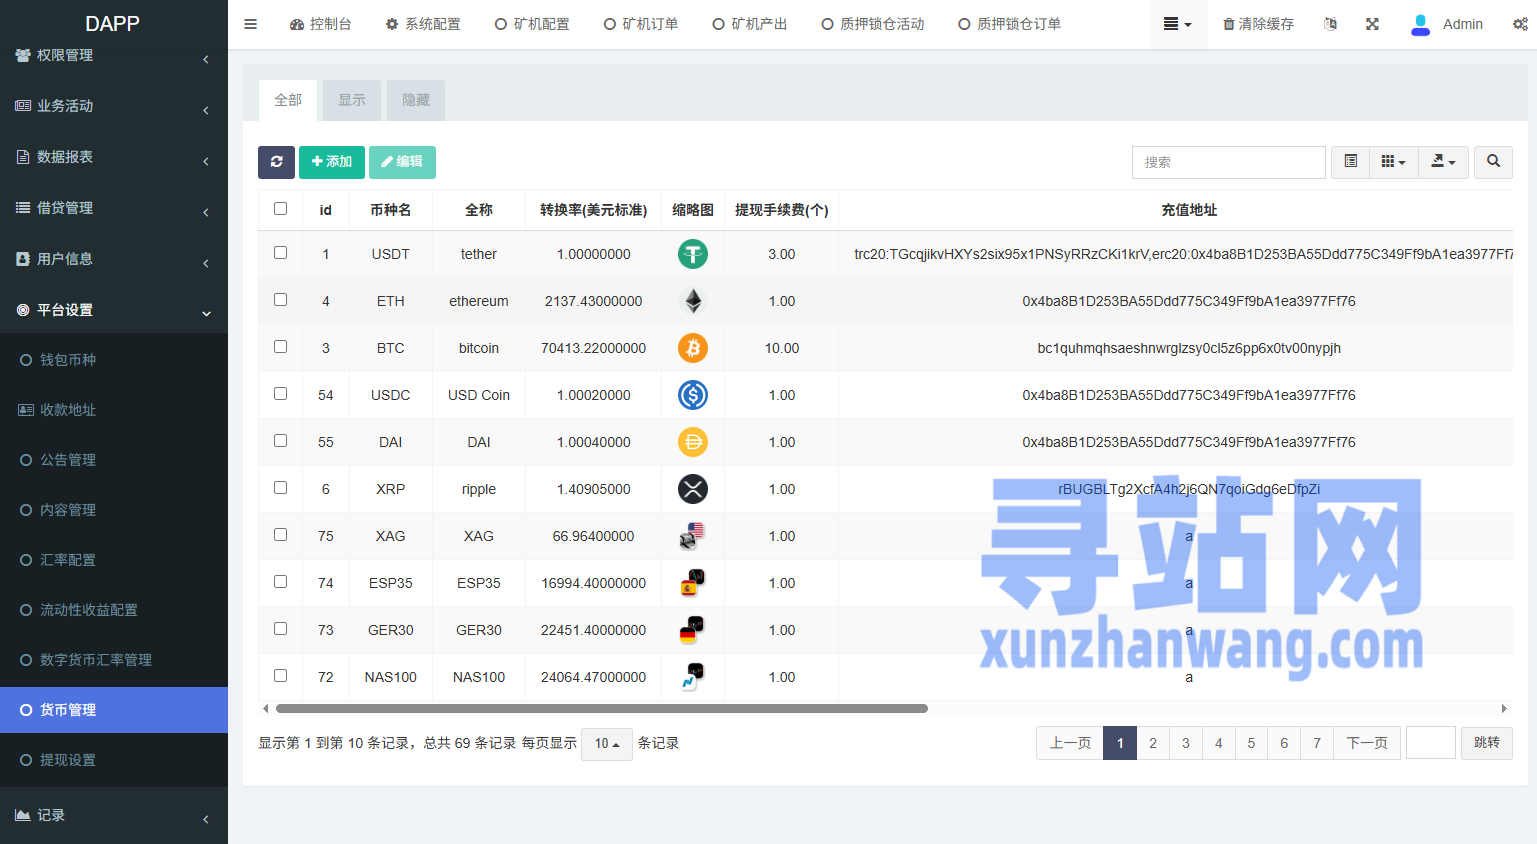Check the checkbox for the ETH row
Viewport: 1537px width, 844px height.
[281, 300]
